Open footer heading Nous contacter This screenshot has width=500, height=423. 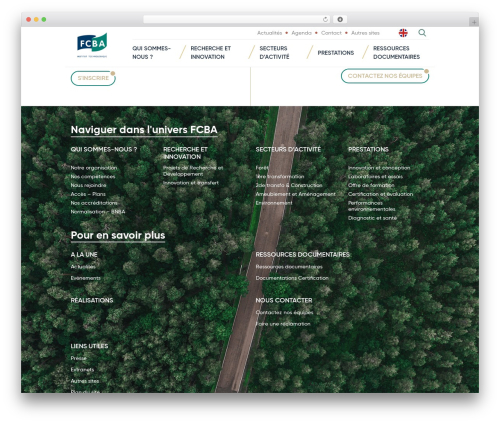point(284,300)
